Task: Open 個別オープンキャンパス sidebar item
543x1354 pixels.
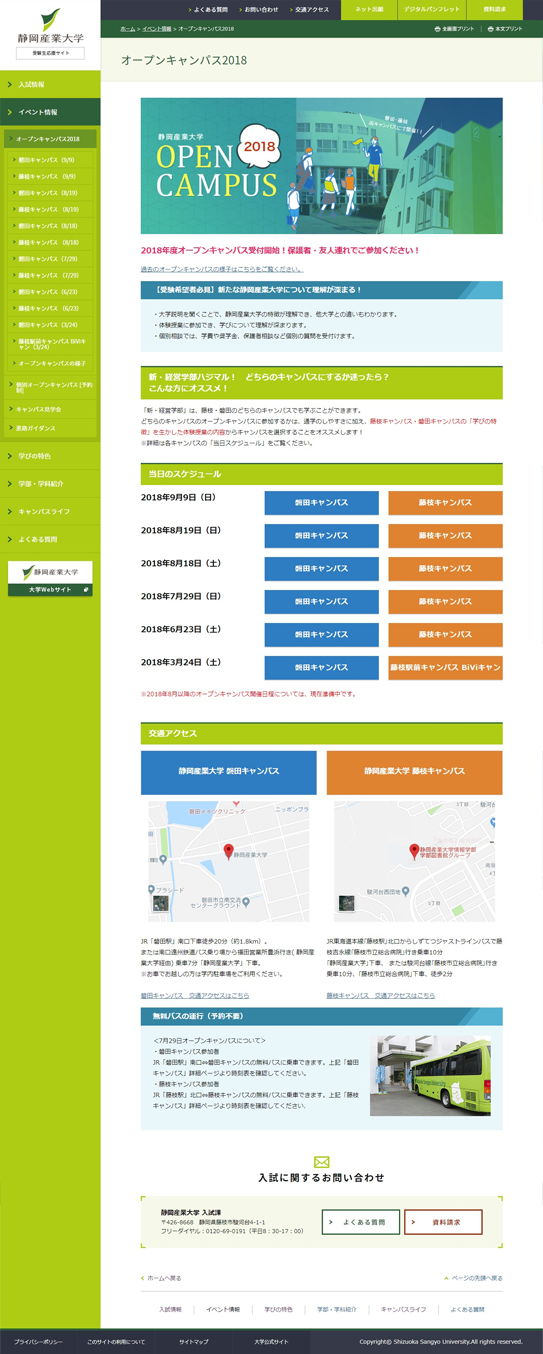Action: coord(51,387)
